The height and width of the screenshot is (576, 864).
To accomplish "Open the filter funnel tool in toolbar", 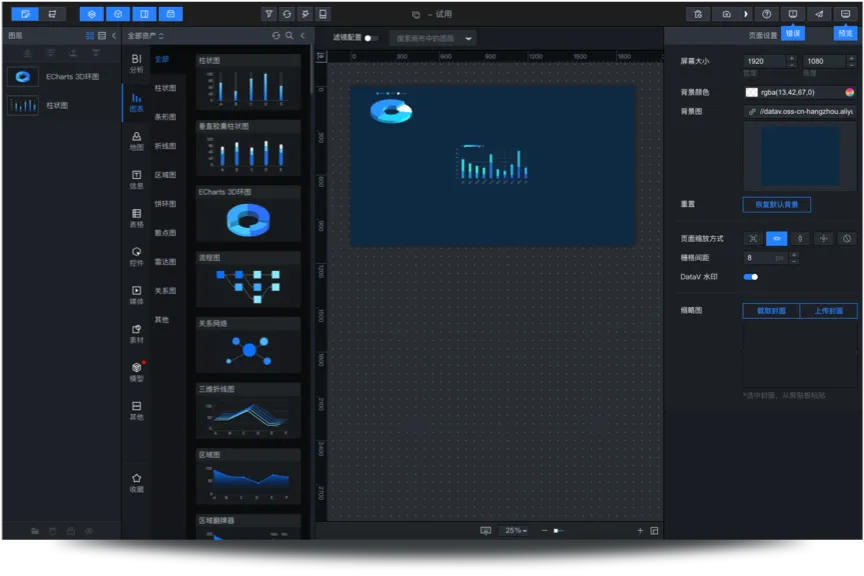I will pyautogui.click(x=269, y=14).
